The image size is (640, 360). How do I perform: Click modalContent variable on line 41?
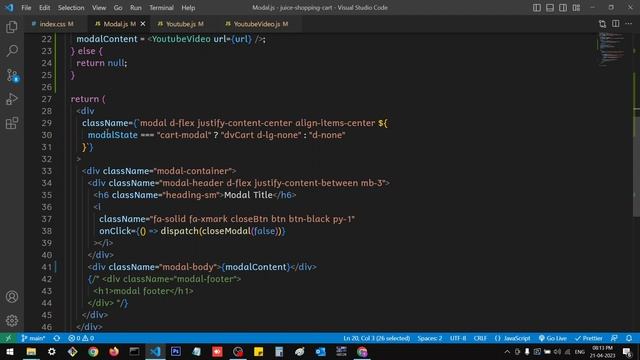click(256, 267)
